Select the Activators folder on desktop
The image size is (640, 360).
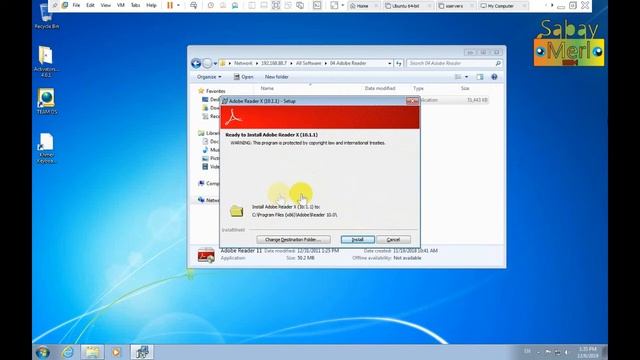coord(46,61)
